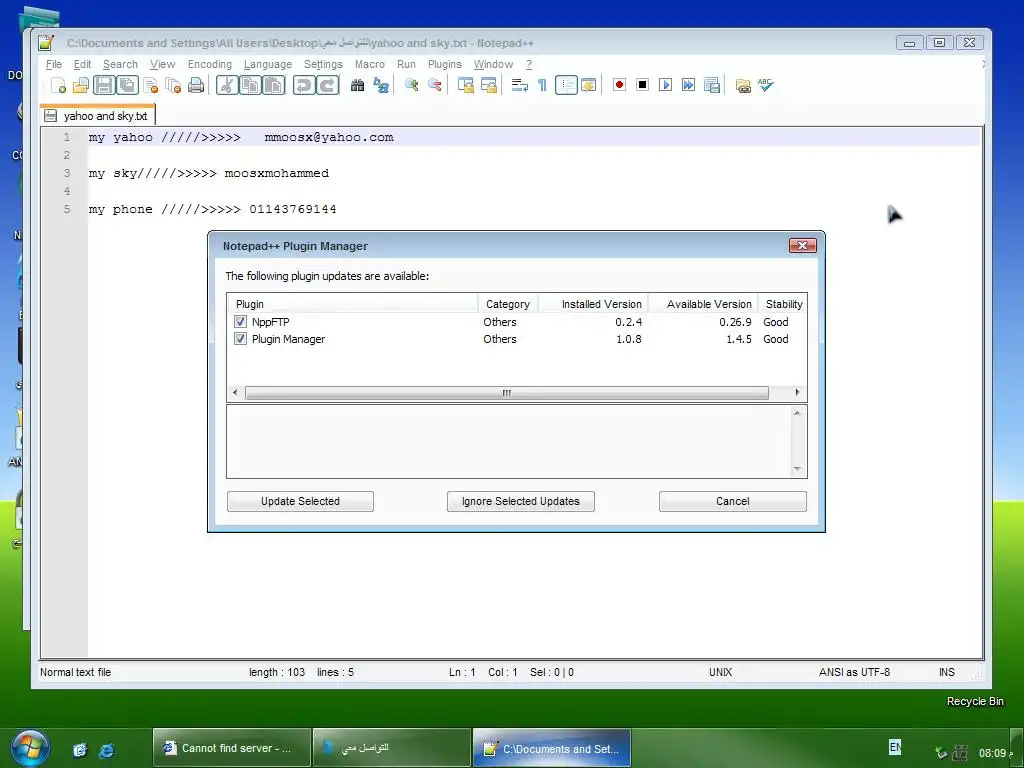Toggle Show all characters pilcrow icon
The height and width of the screenshot is (768, 1024).
pyautogui.click(x=542, y=86)
